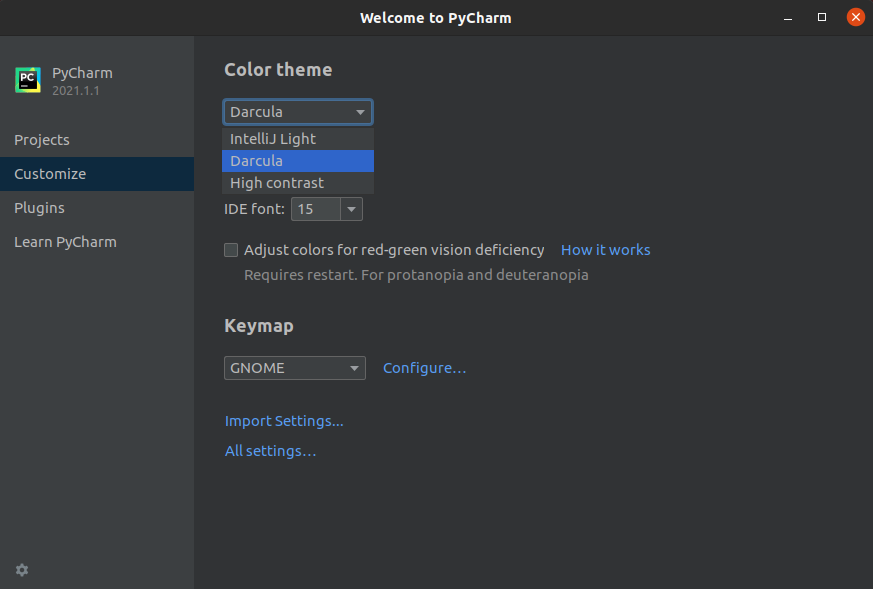Viewport: 873px width, 589px height.
Task: Click the Color theme heading
Action: (x=278, y=70)
